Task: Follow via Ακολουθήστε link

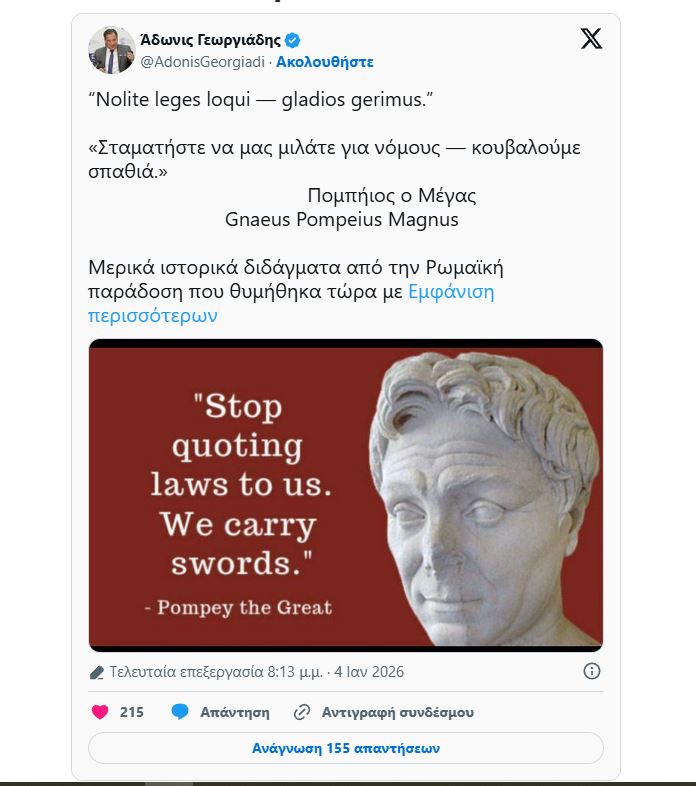Action: 325,62
